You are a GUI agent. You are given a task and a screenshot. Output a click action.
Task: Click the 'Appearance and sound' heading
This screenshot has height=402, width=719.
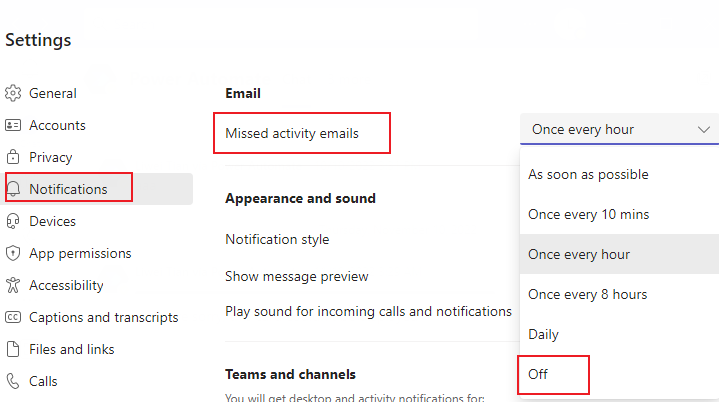[300, 198]
